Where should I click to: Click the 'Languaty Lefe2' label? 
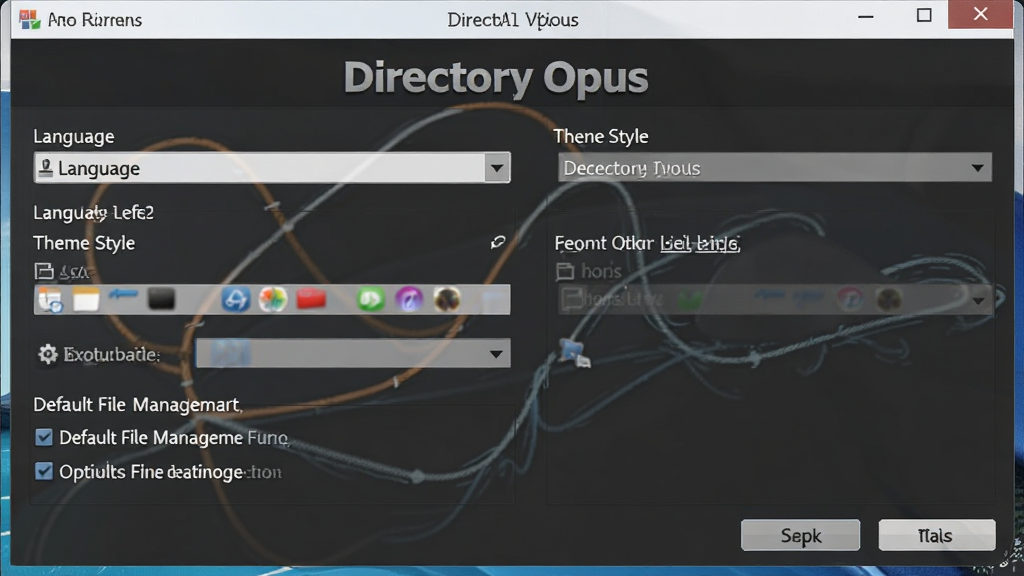93,213
